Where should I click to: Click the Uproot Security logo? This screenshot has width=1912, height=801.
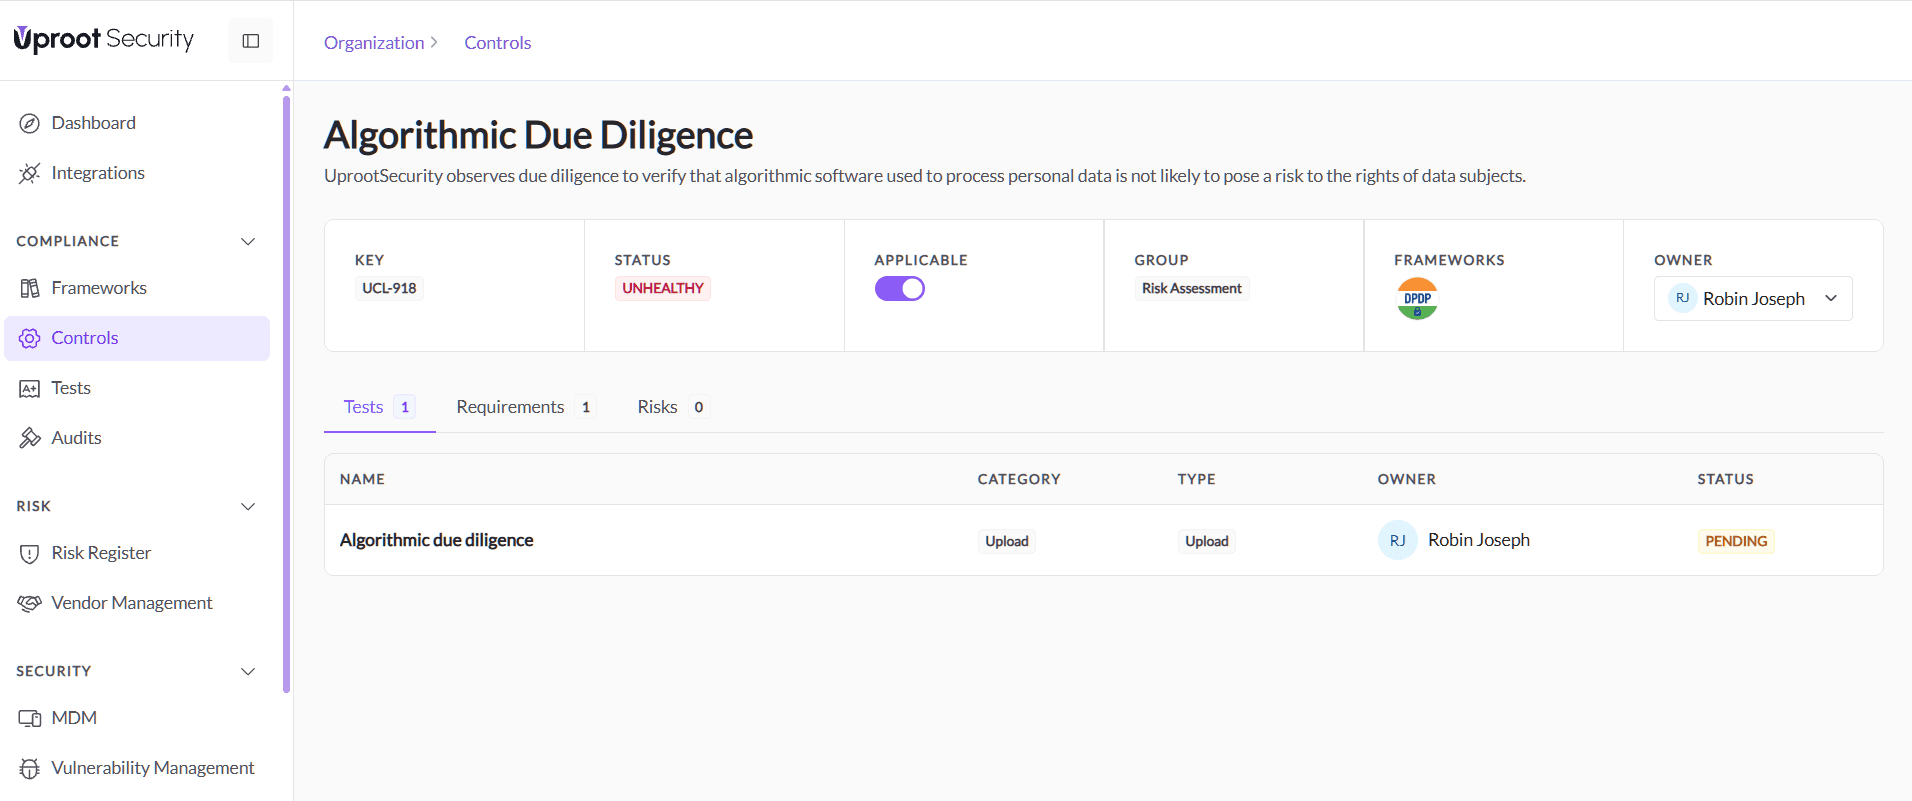pos(103,39)
